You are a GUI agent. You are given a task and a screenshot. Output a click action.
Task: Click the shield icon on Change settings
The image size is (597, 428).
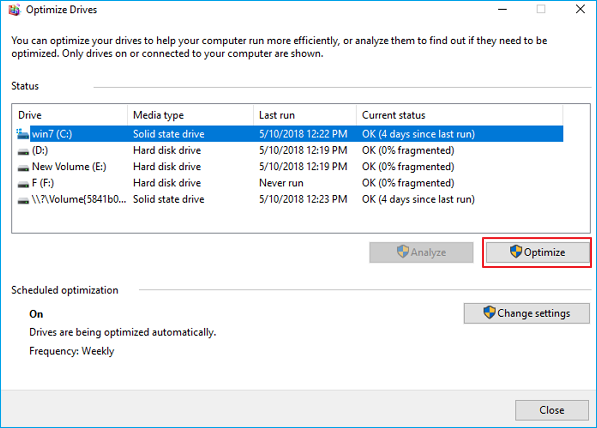point(489,313)
